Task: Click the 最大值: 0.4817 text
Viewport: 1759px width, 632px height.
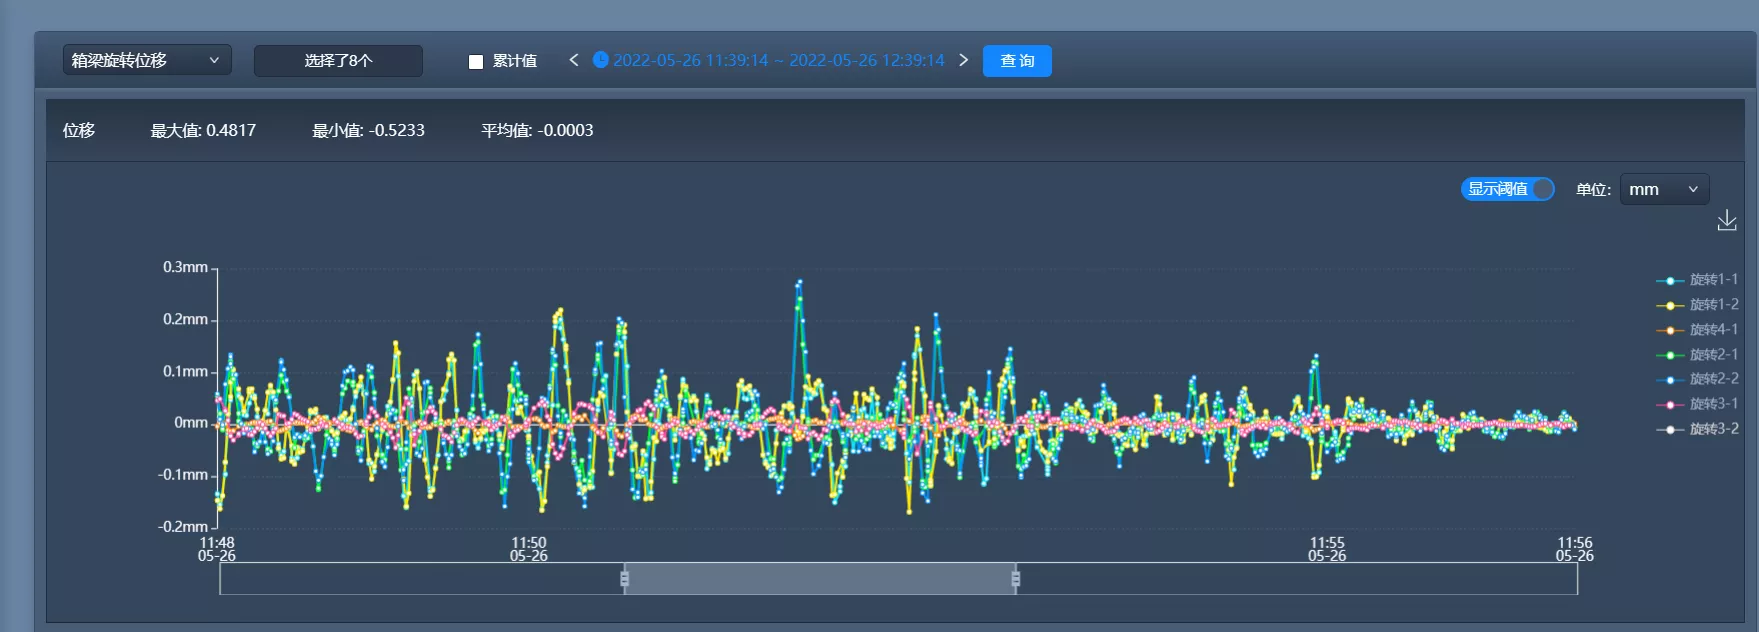Action: (203, 130)
